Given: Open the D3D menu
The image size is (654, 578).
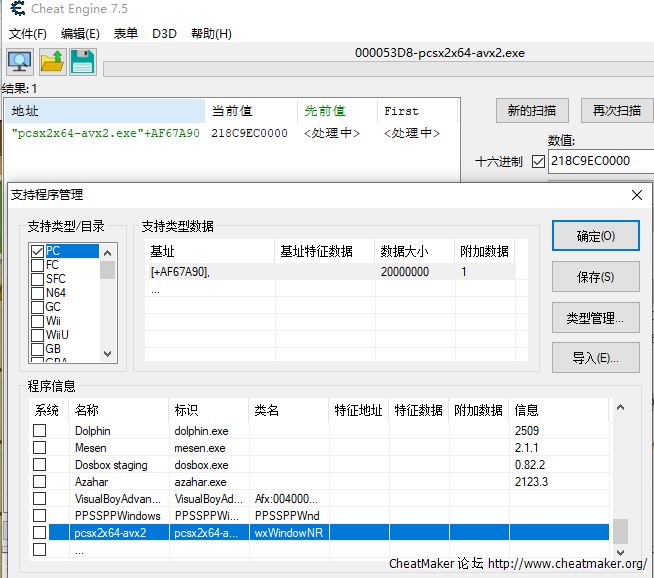Looking at the screenshot, I should (164, 33).
